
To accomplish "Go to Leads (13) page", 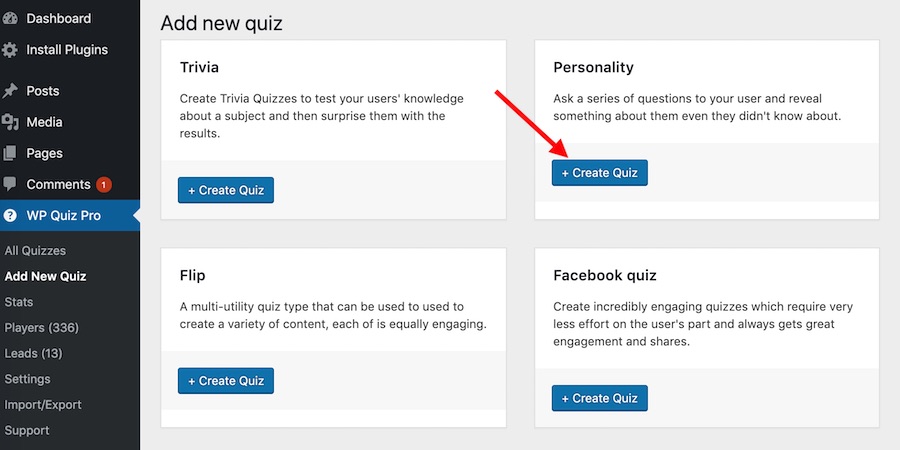I will tap(33, 353).
